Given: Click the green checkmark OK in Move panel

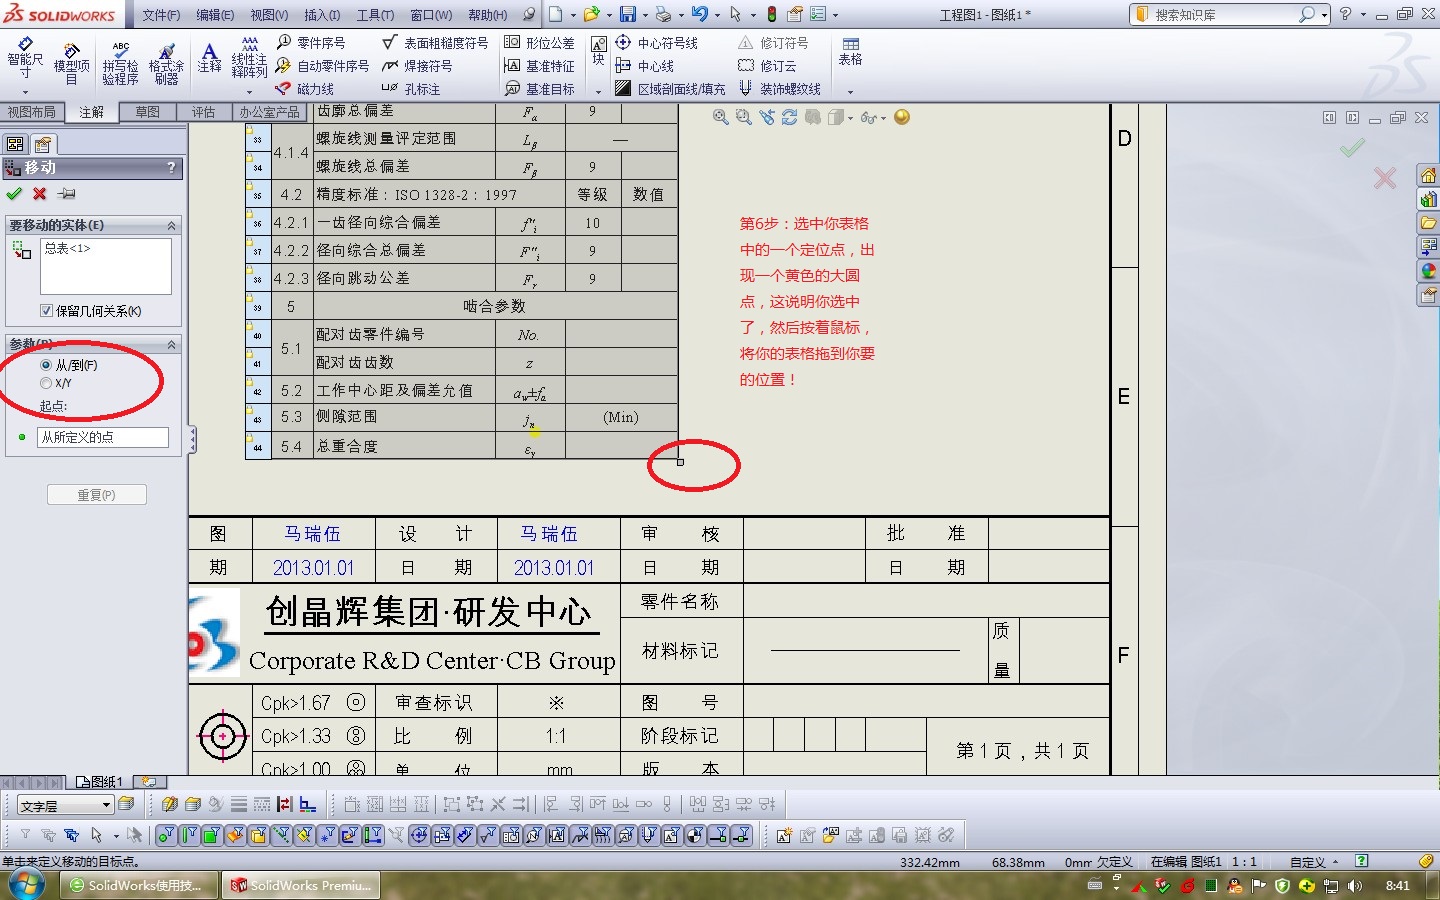Looking at the screenshot, I should (14, 194).
